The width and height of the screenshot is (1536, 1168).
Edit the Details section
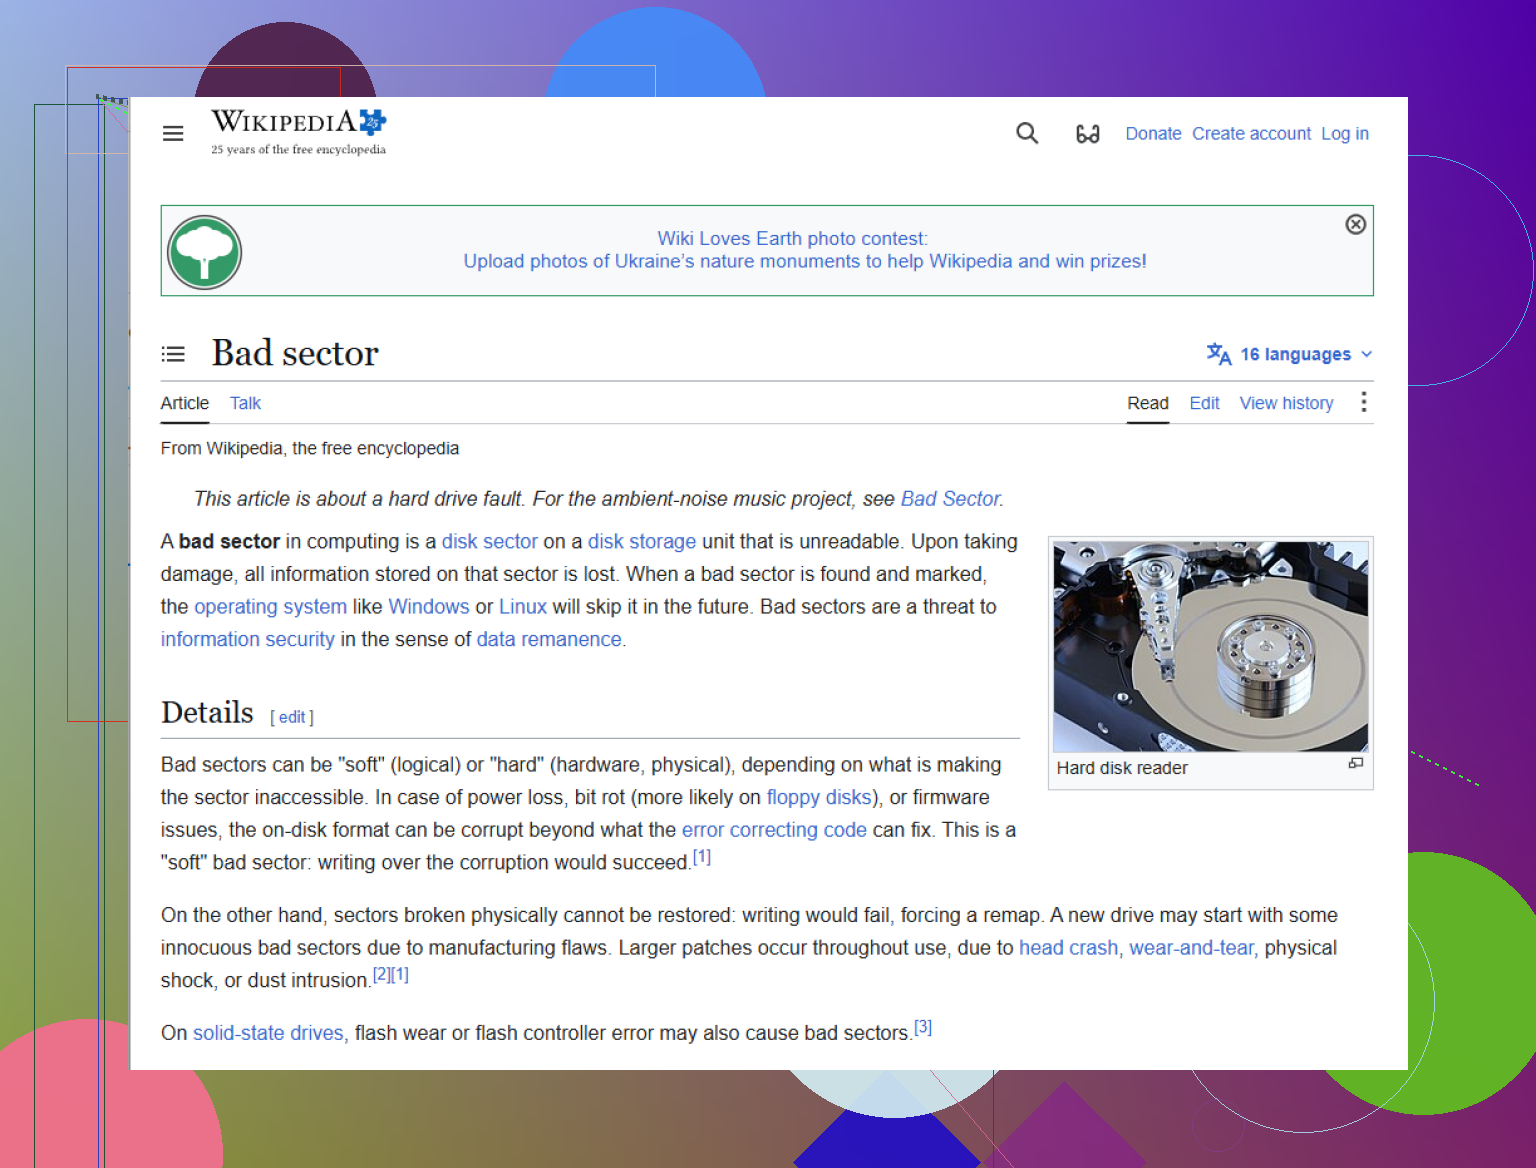[292, 717]
